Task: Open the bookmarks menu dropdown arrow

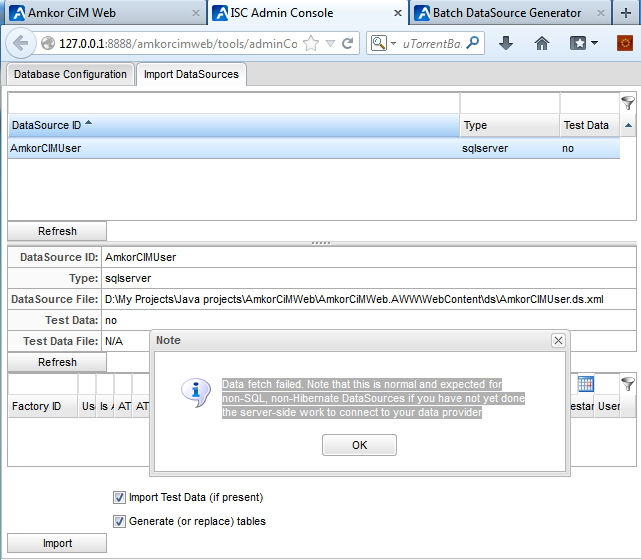Action: [594, 43]
